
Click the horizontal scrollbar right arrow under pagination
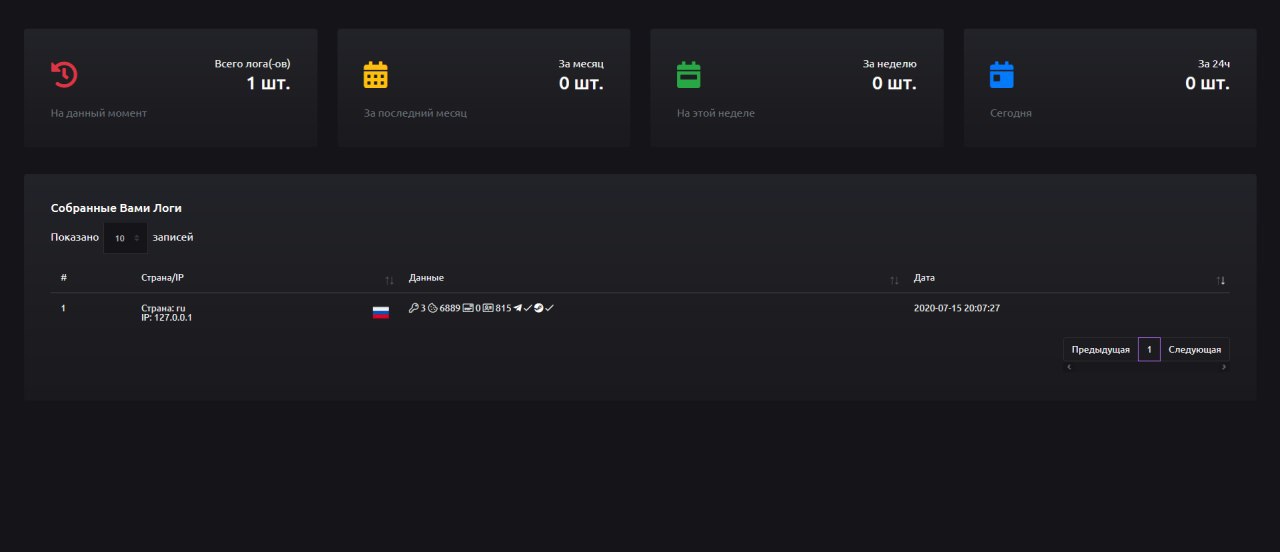pos(1224,367)
